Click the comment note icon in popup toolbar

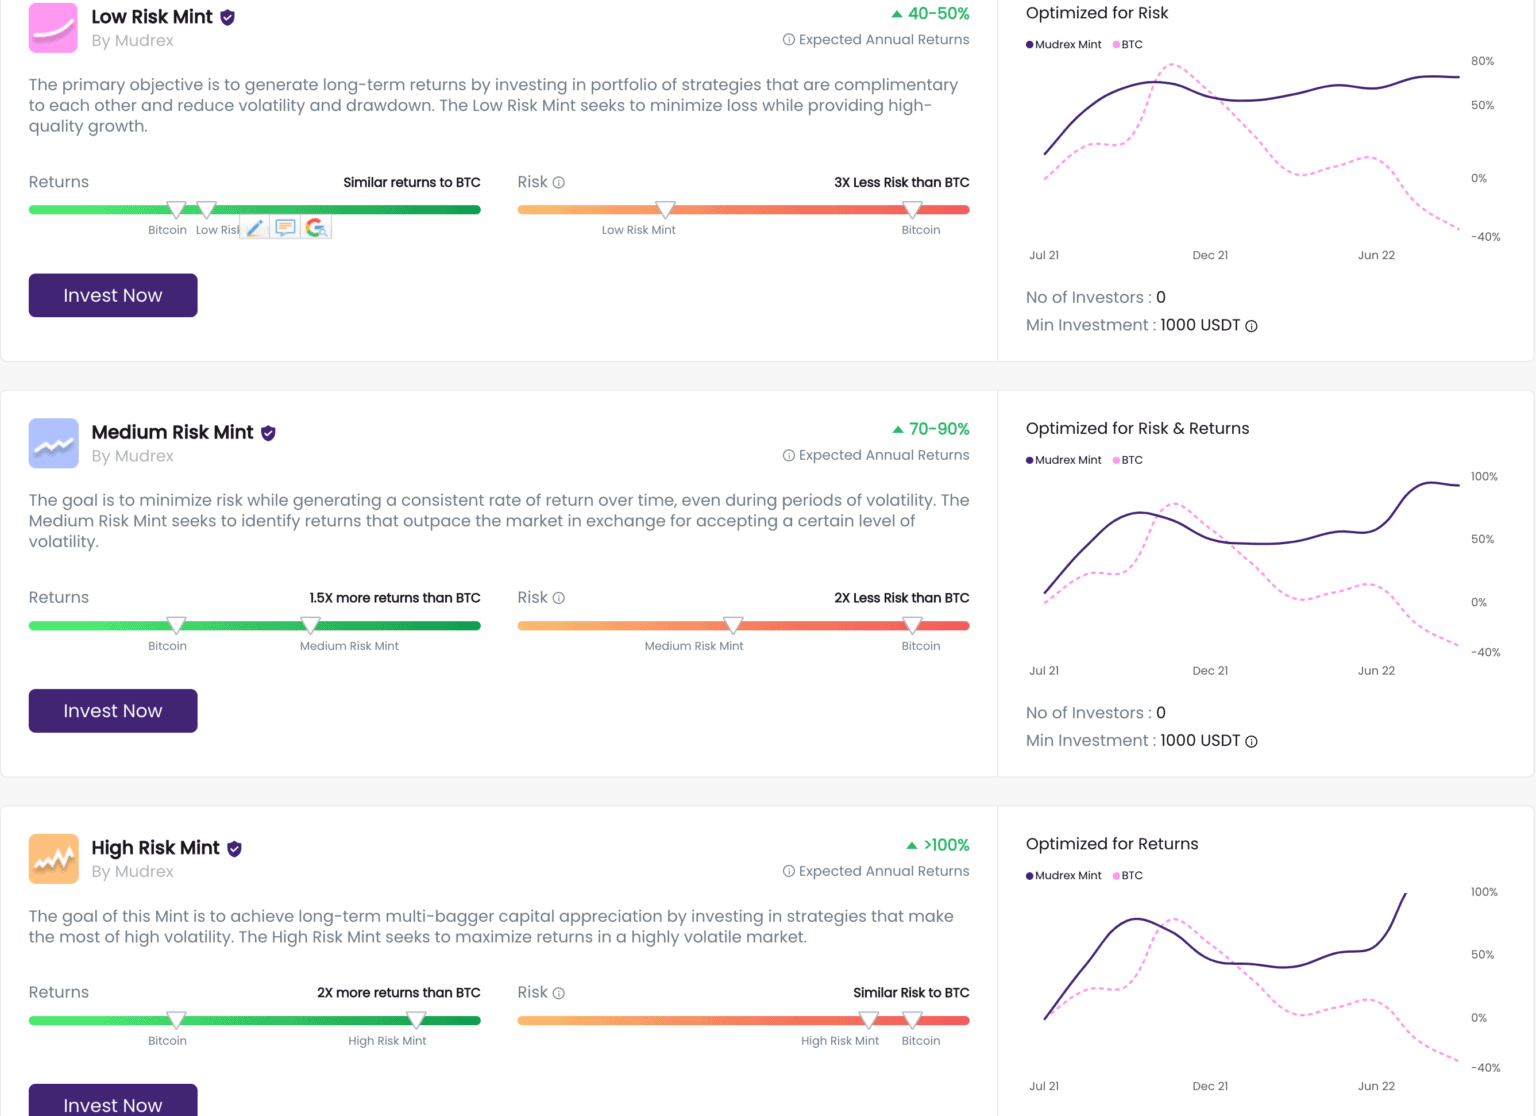pos(285,228)
